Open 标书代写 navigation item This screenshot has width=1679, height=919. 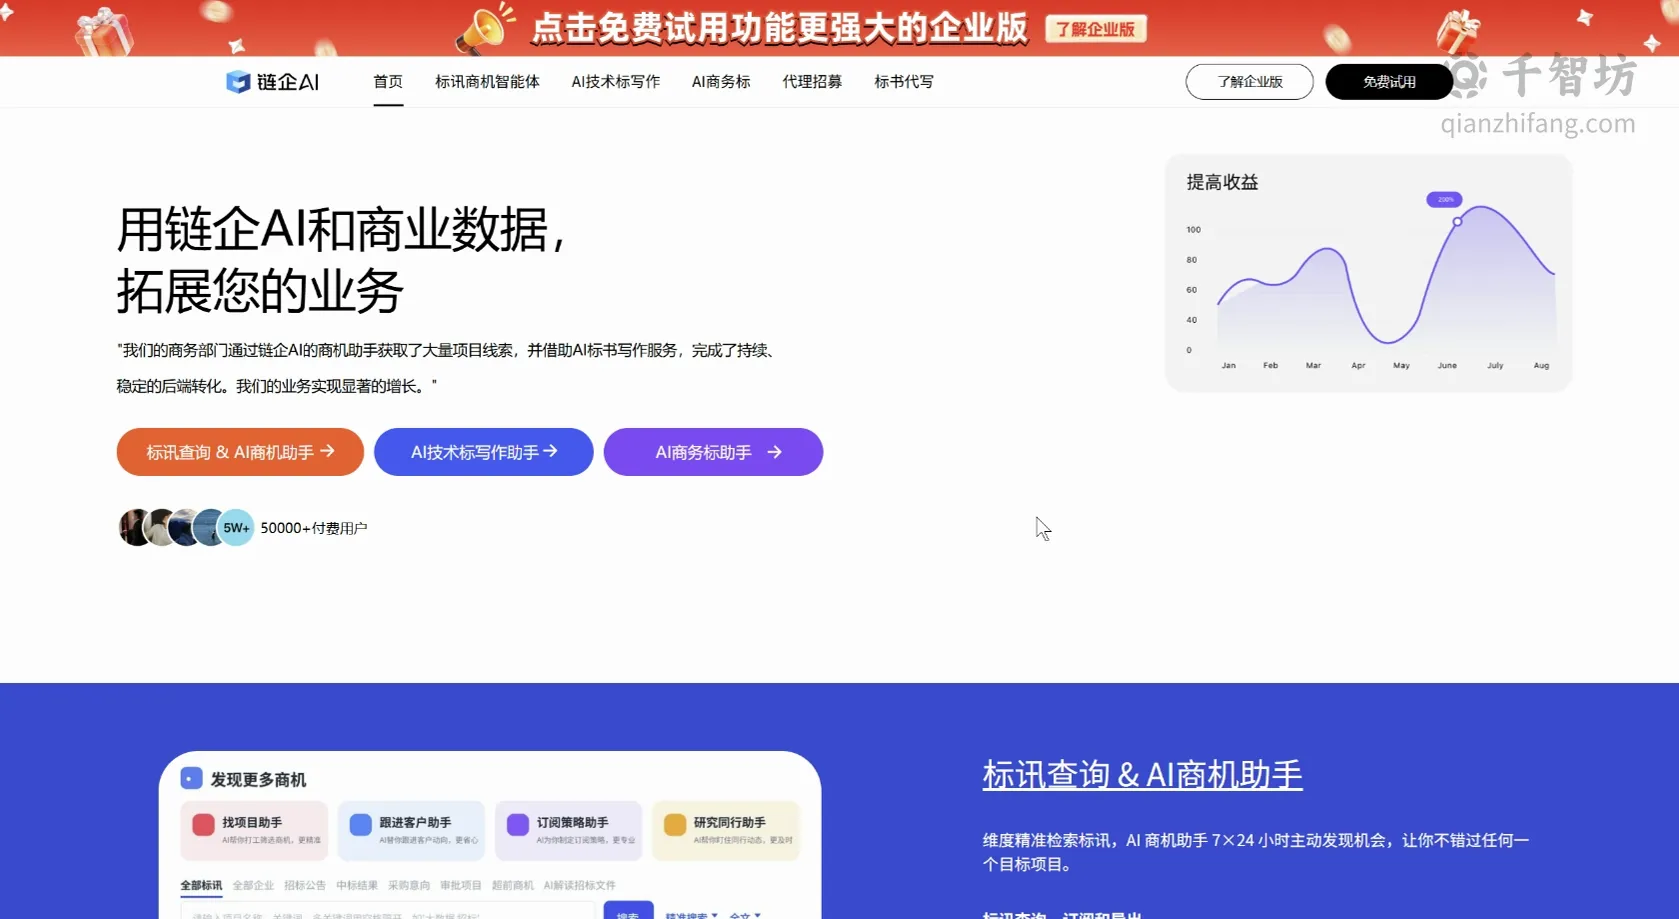tap(904, 82)
